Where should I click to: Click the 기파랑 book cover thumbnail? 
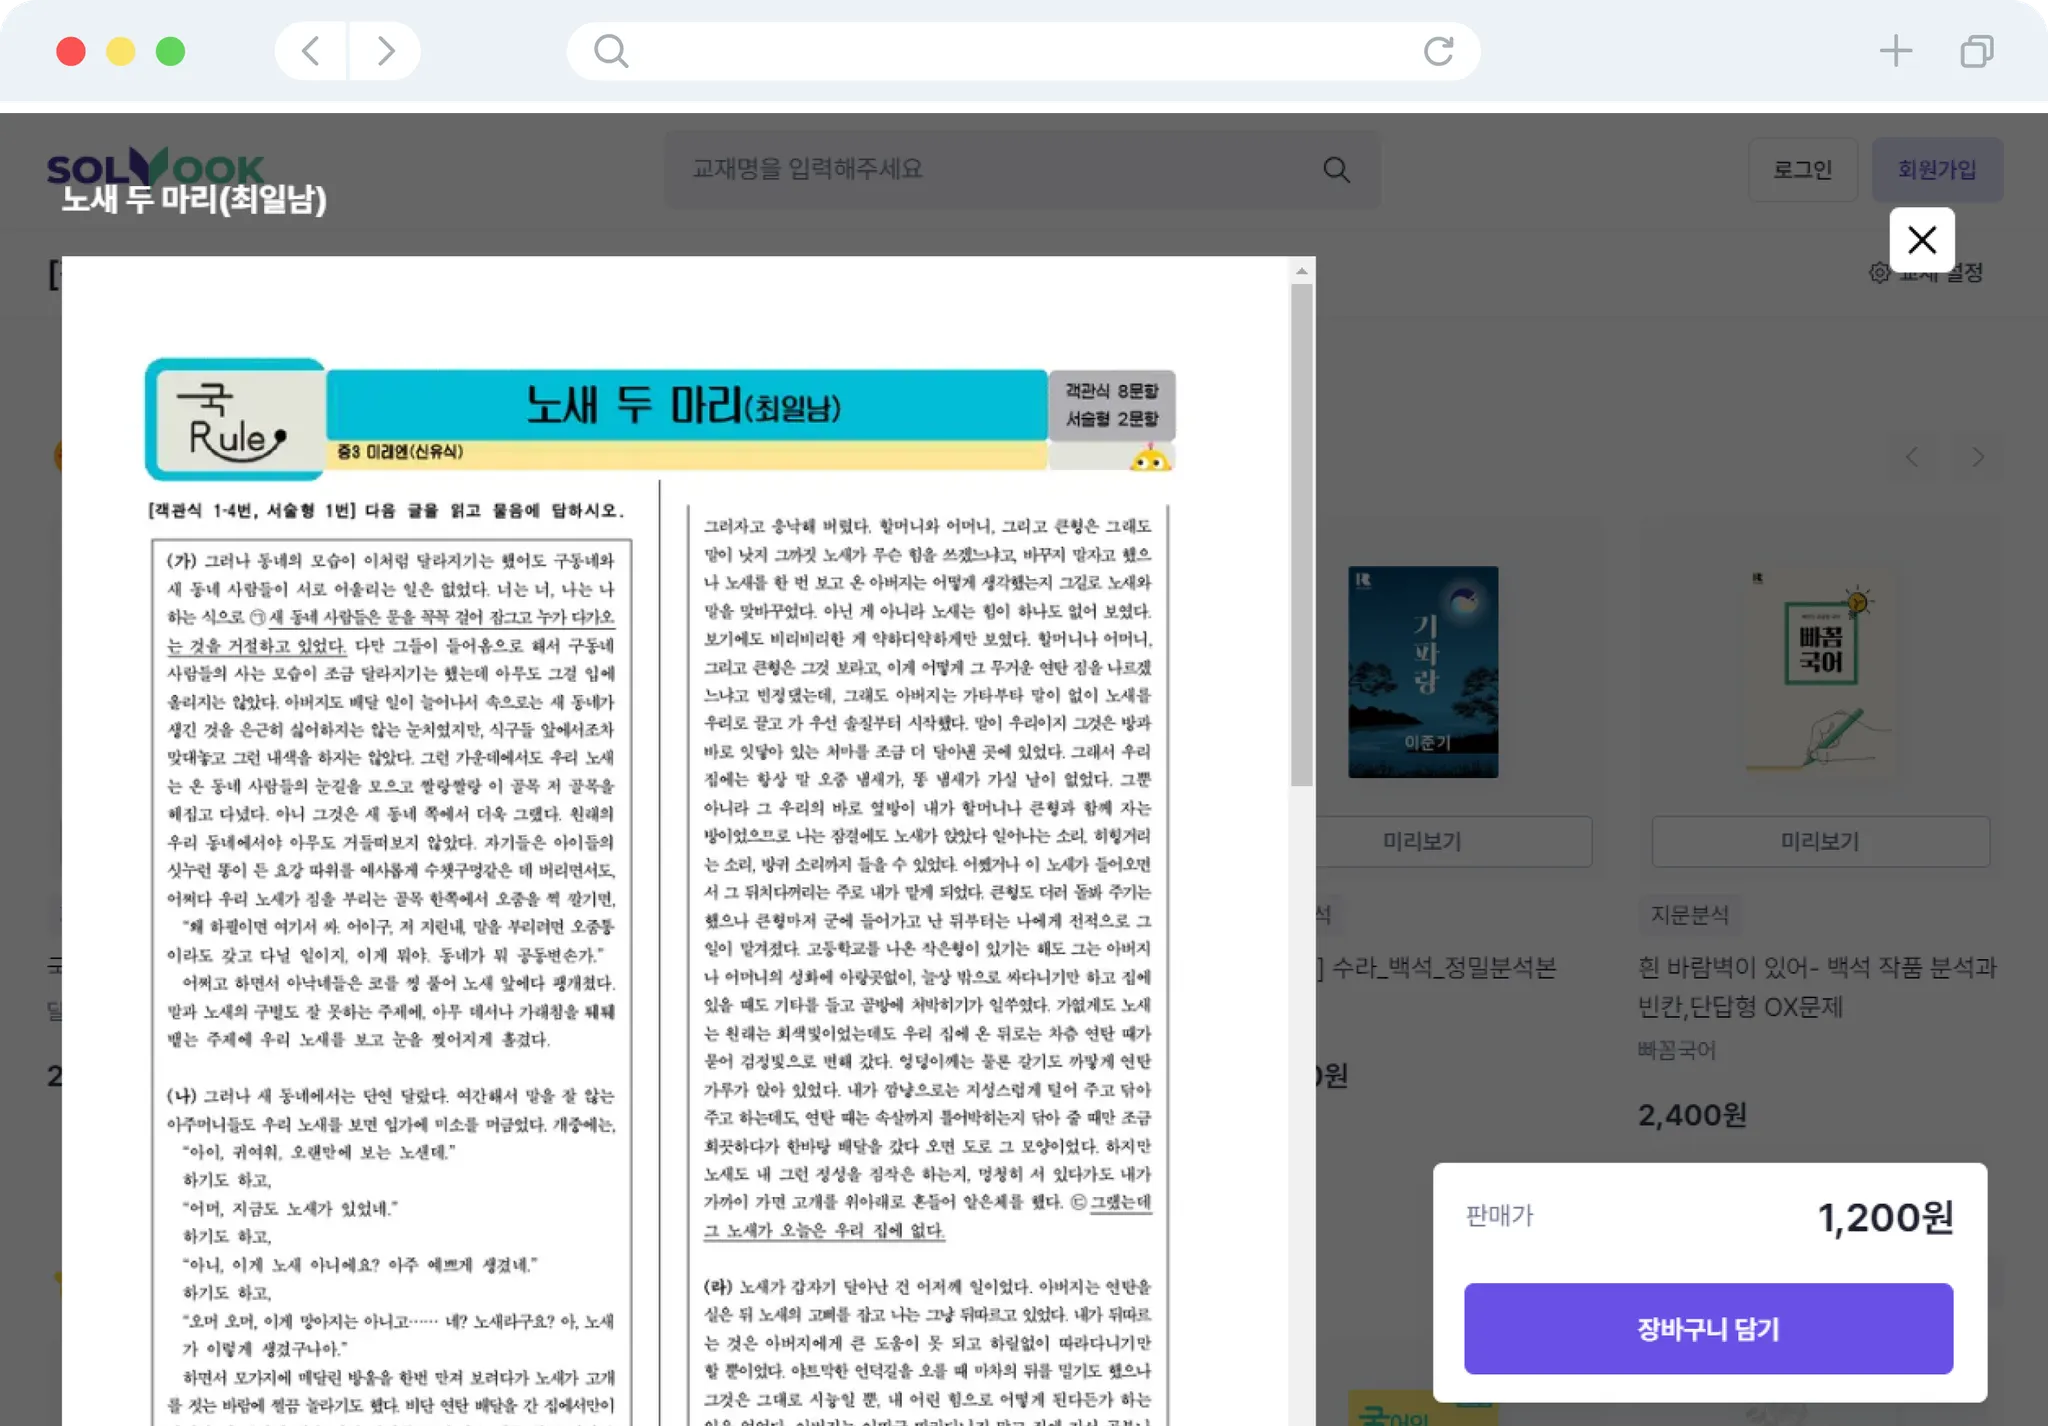1422,672
